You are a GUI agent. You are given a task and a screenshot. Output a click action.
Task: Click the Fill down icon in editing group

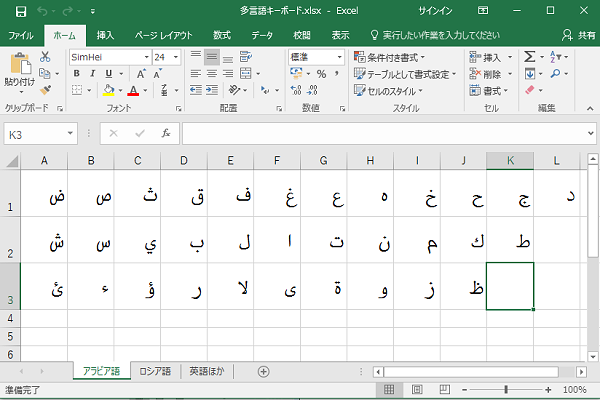point(530,73)
